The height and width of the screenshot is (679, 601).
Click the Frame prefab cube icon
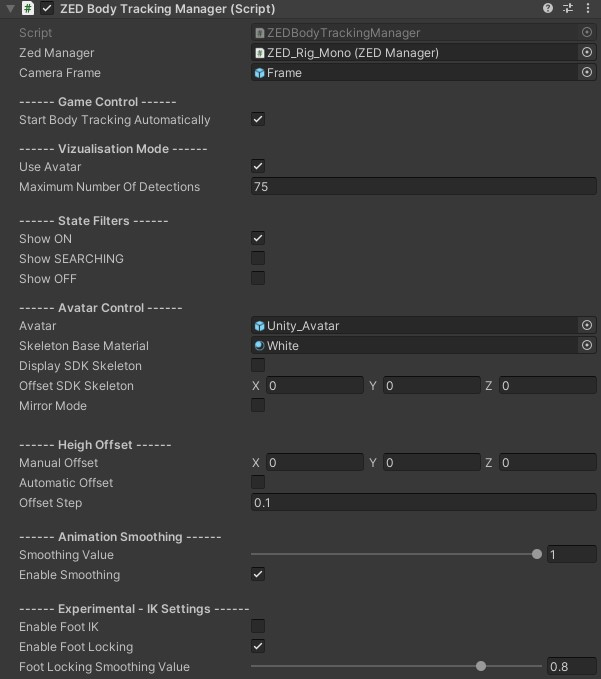click(x=259, y=73)
